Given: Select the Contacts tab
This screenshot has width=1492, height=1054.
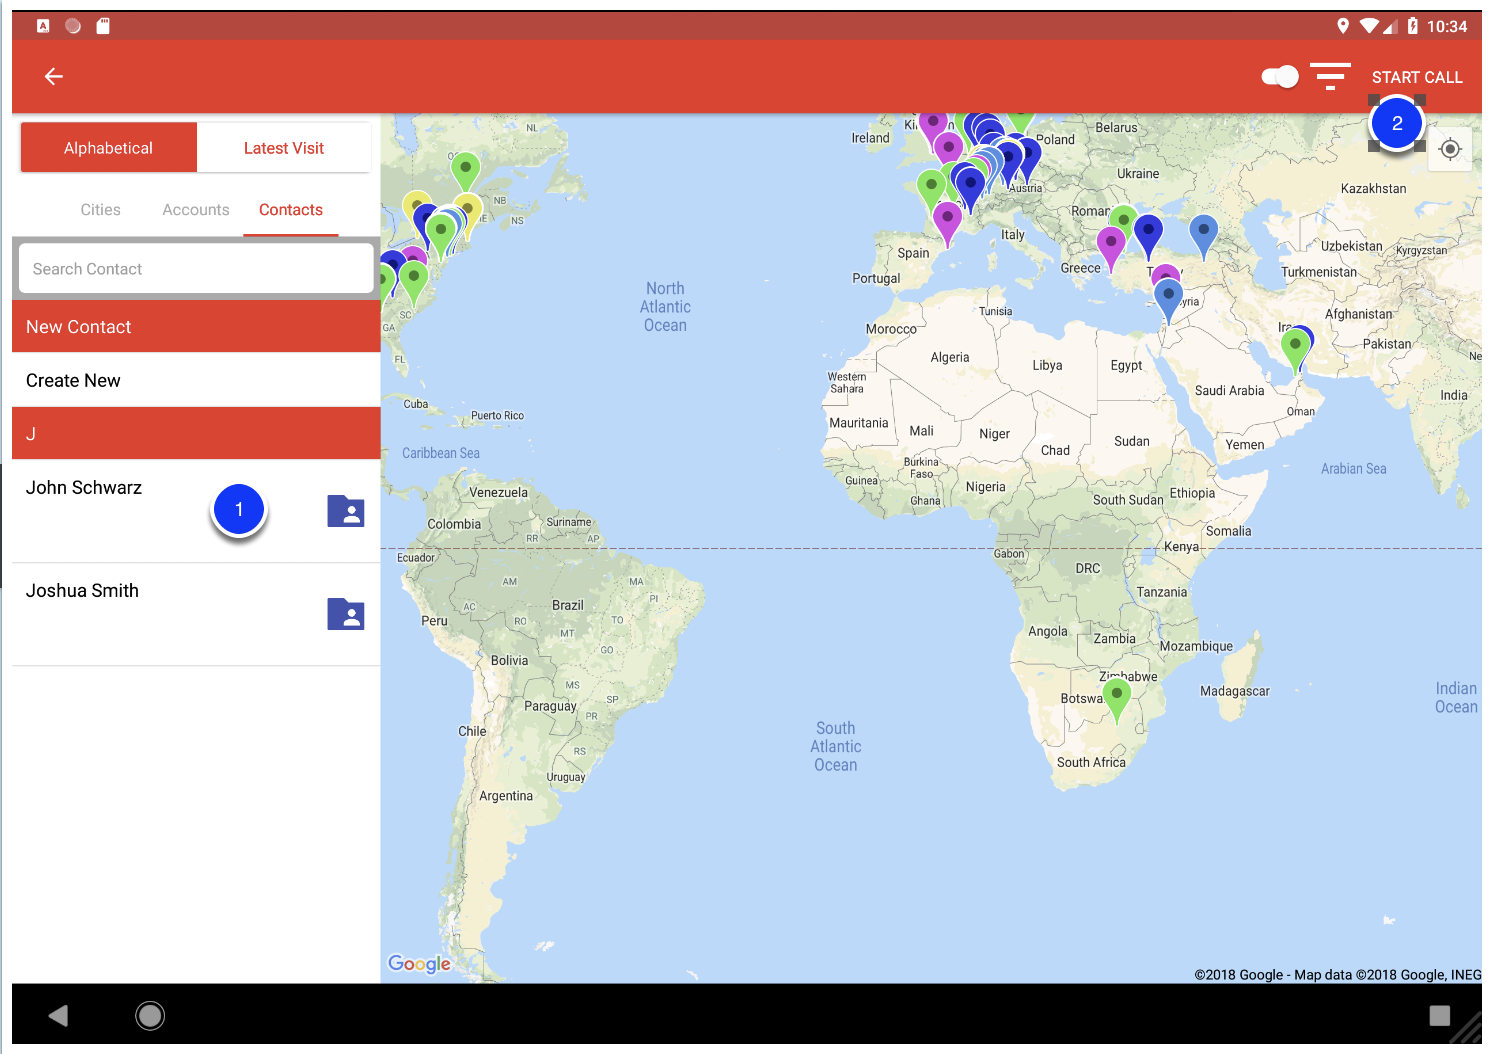Looking at the screenshot, I should tap(291, 210).
